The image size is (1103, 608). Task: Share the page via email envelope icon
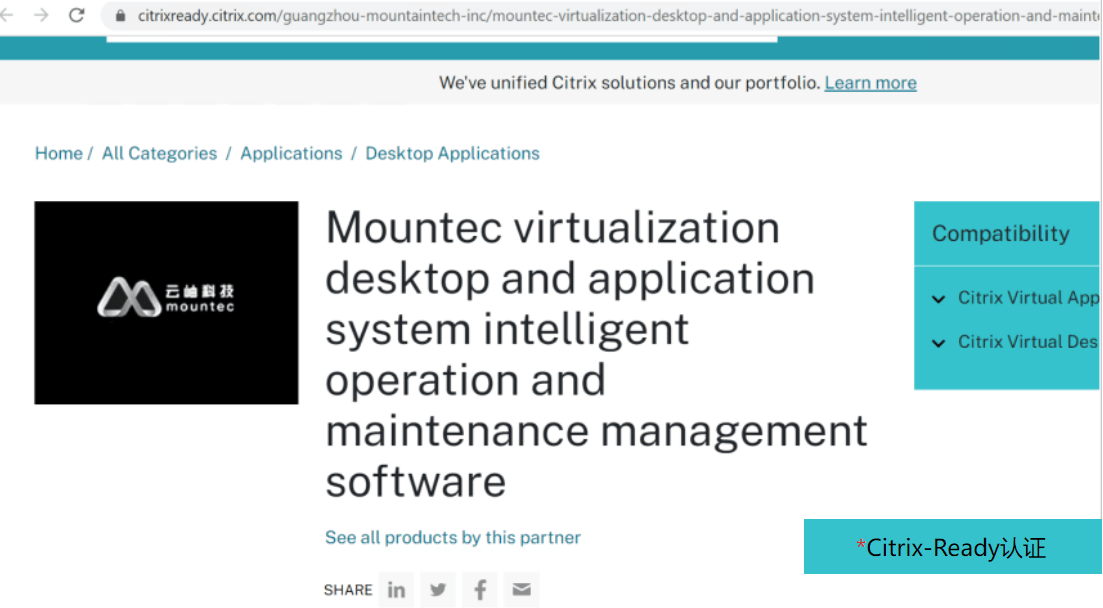tap(521, 590)
